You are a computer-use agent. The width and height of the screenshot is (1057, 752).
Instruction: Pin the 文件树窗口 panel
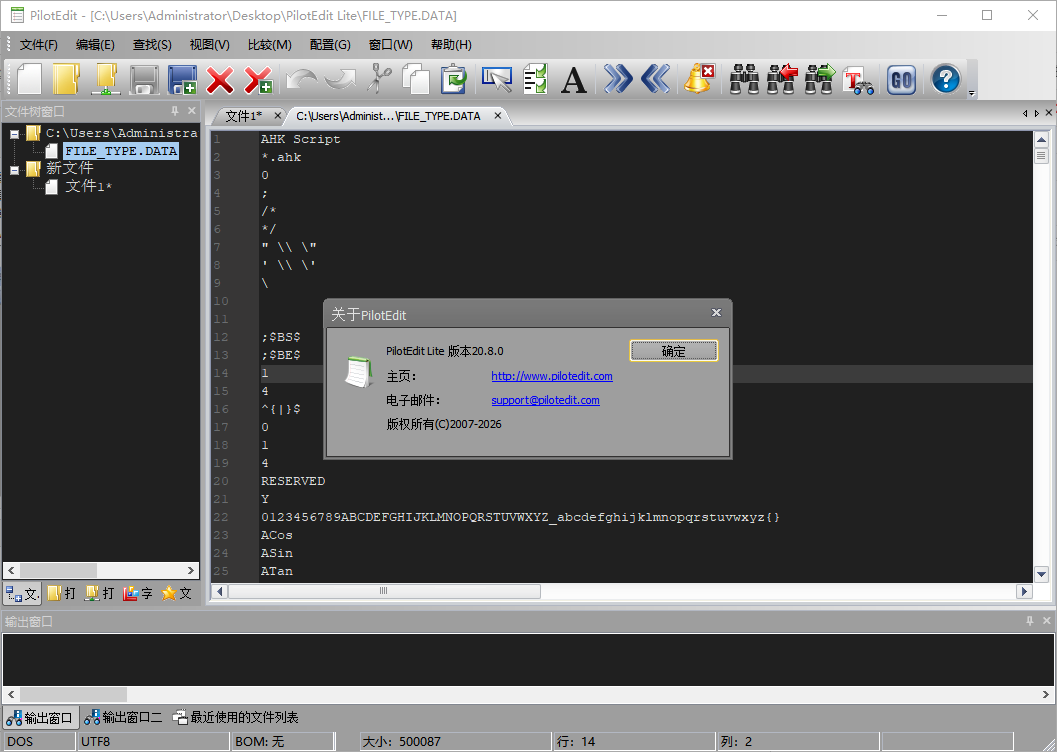click(x=175, y=111)
